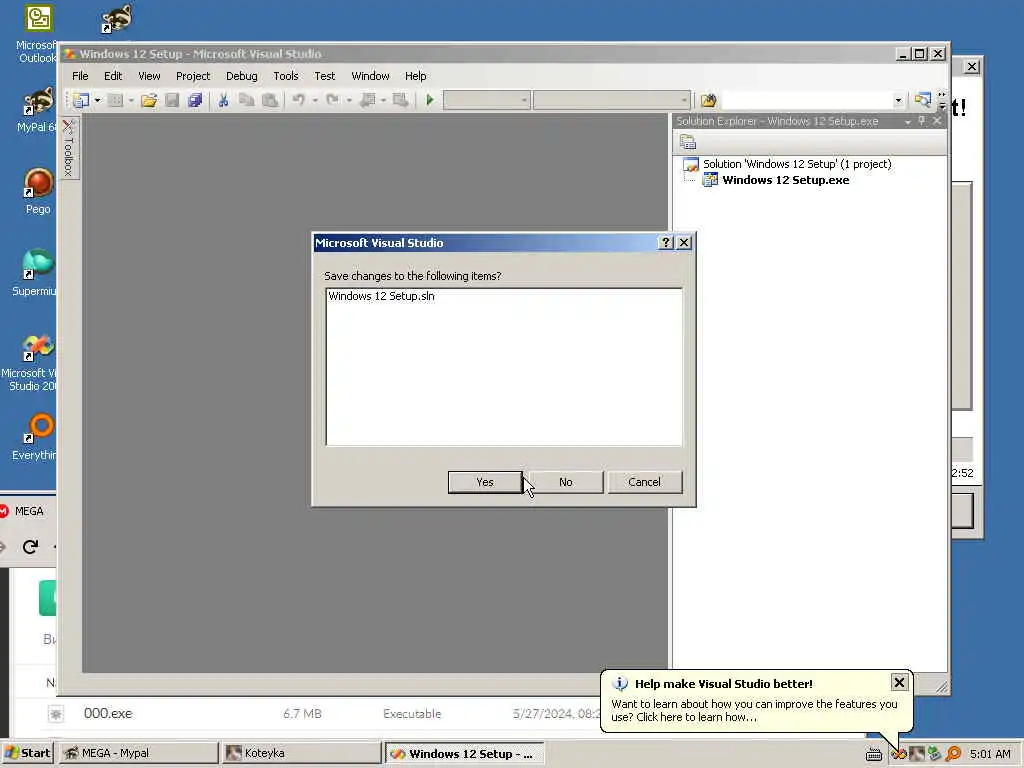Viewport: 1024px width, 768px height.
Task: Click the Paste toolbar icon
Action: [270, 100]
